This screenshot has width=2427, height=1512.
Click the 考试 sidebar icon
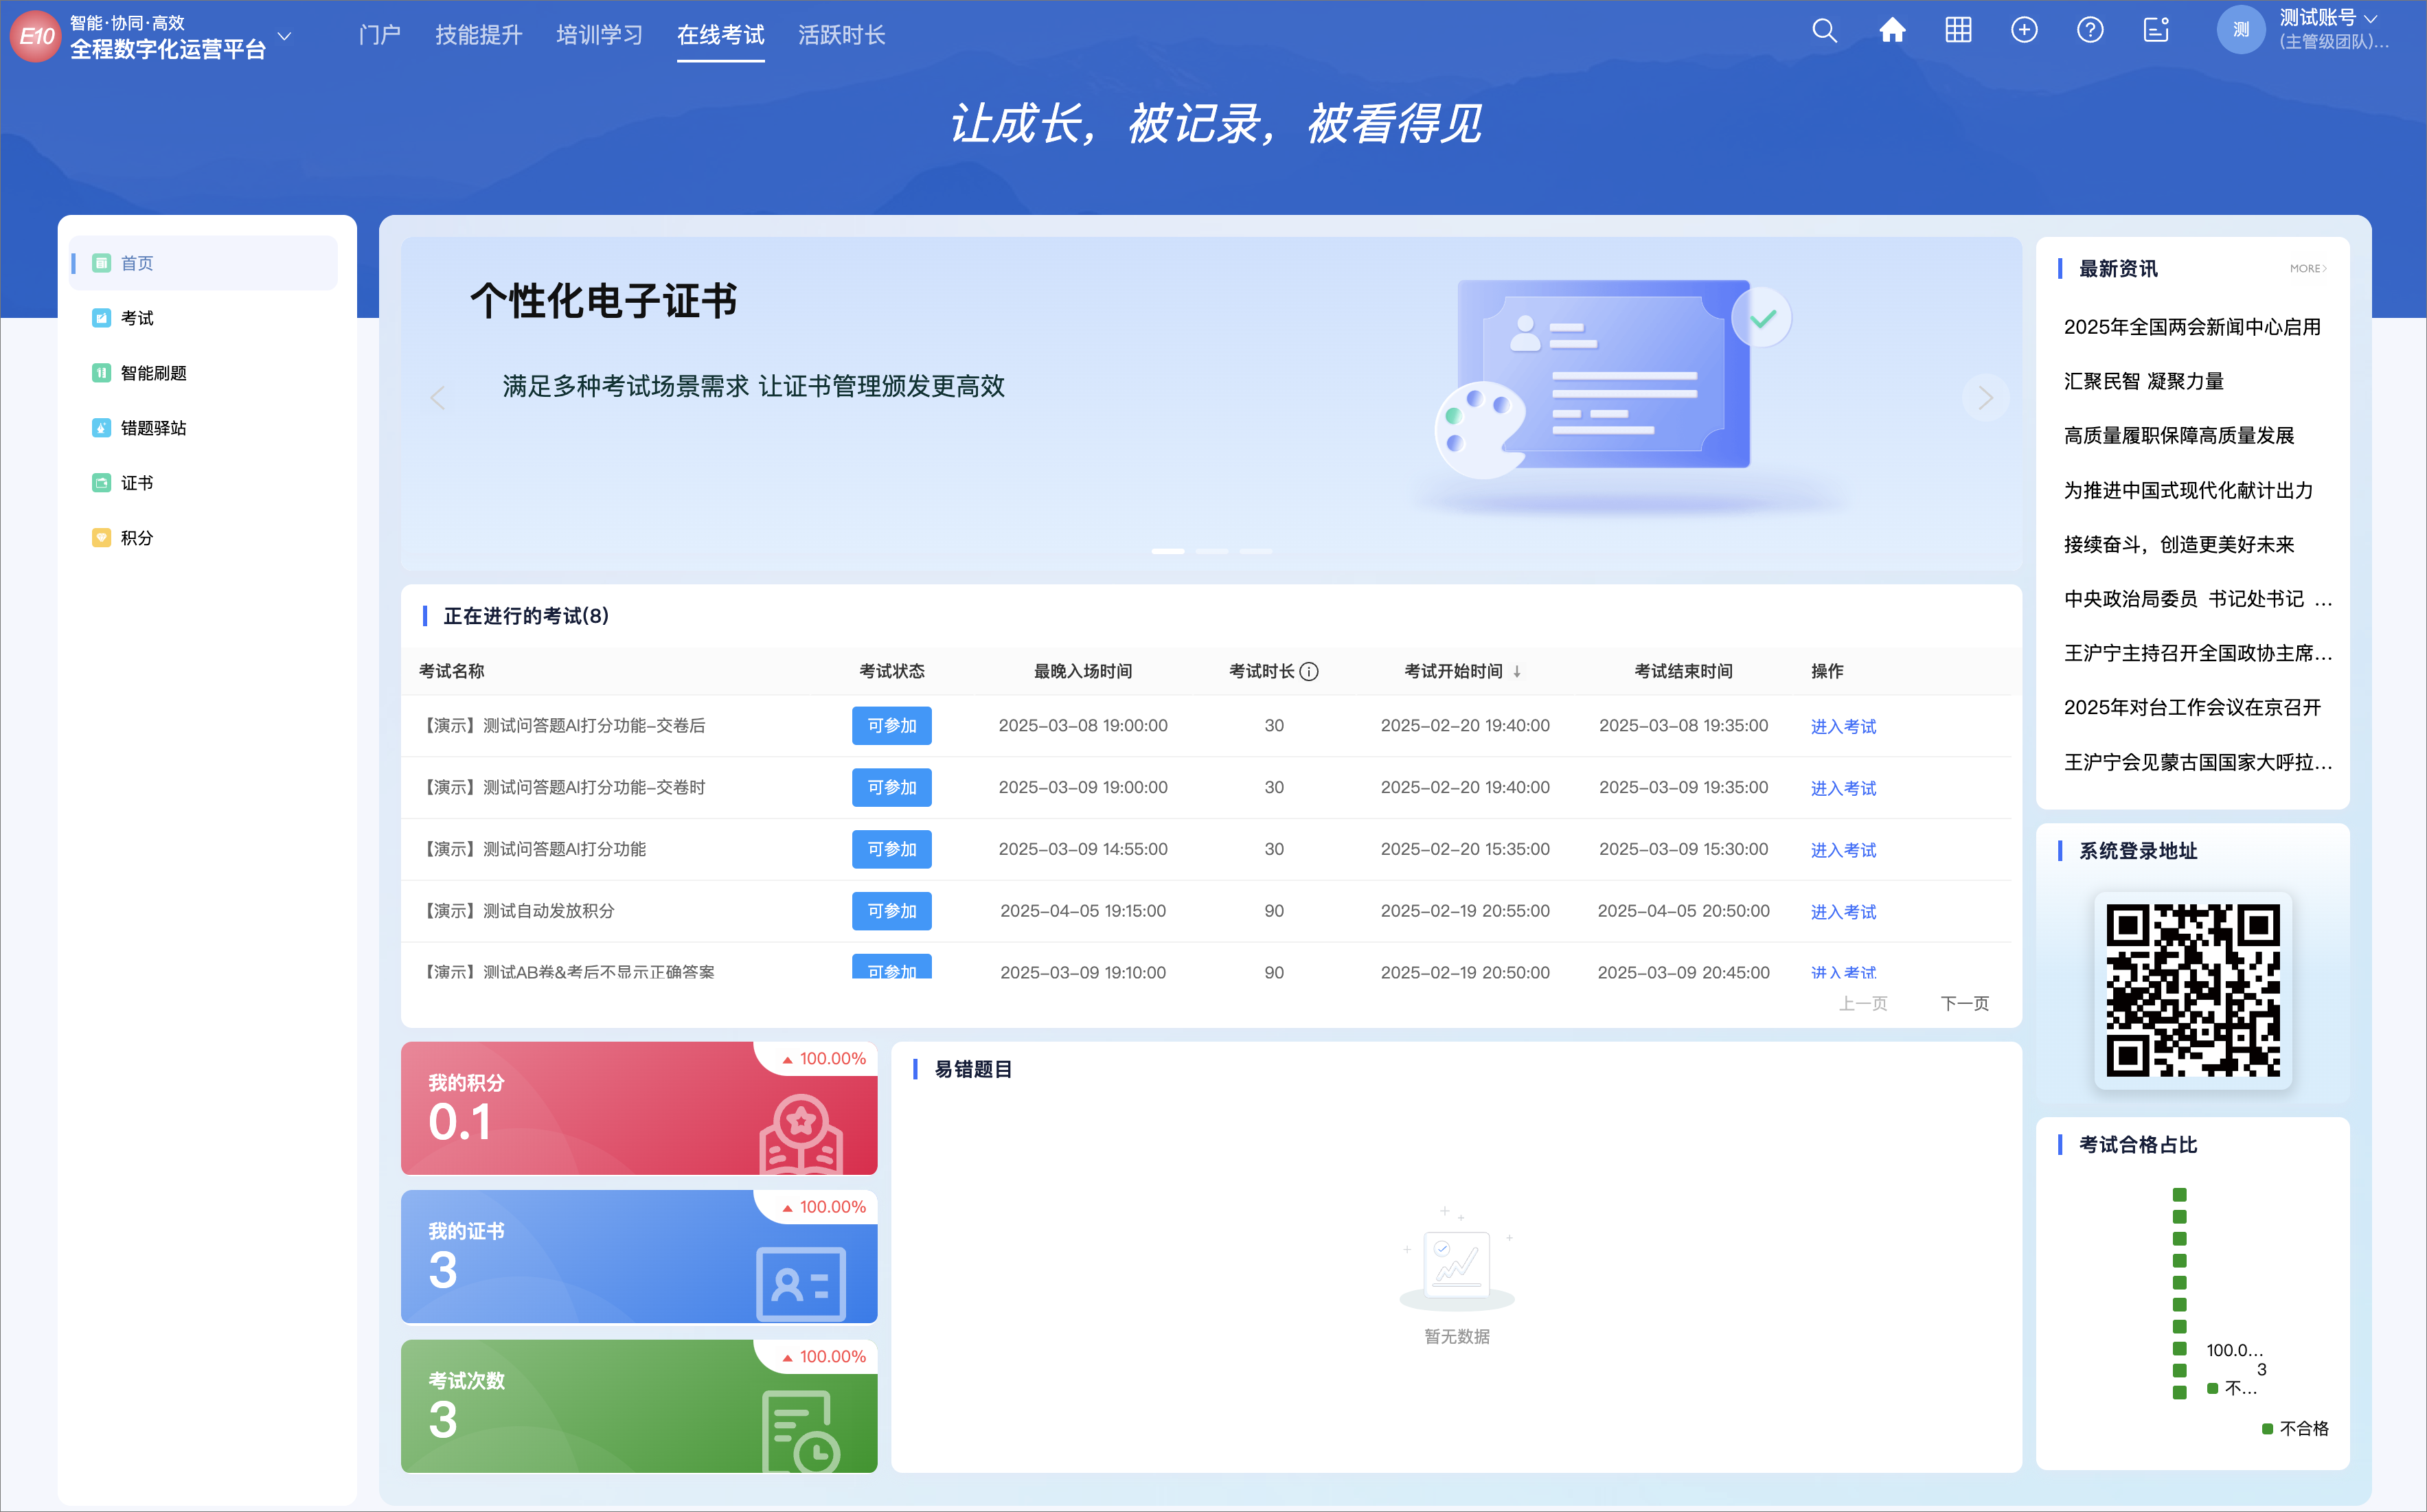point(101,318)
